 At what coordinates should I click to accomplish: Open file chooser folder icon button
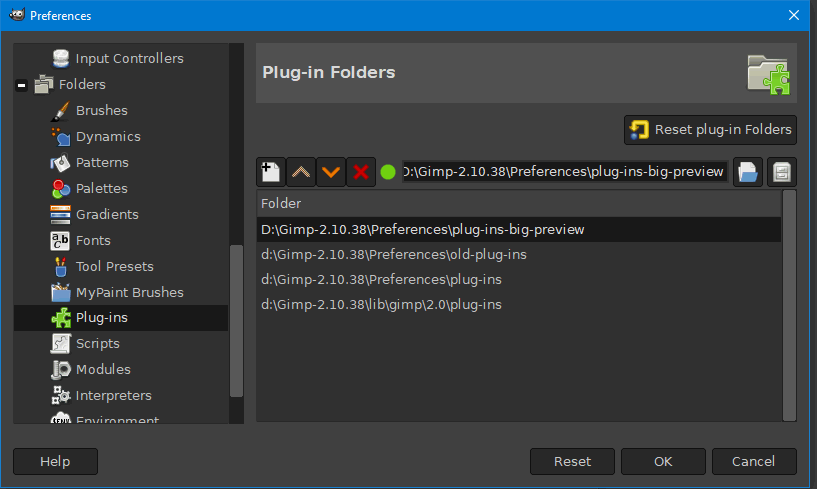(748, 172)
